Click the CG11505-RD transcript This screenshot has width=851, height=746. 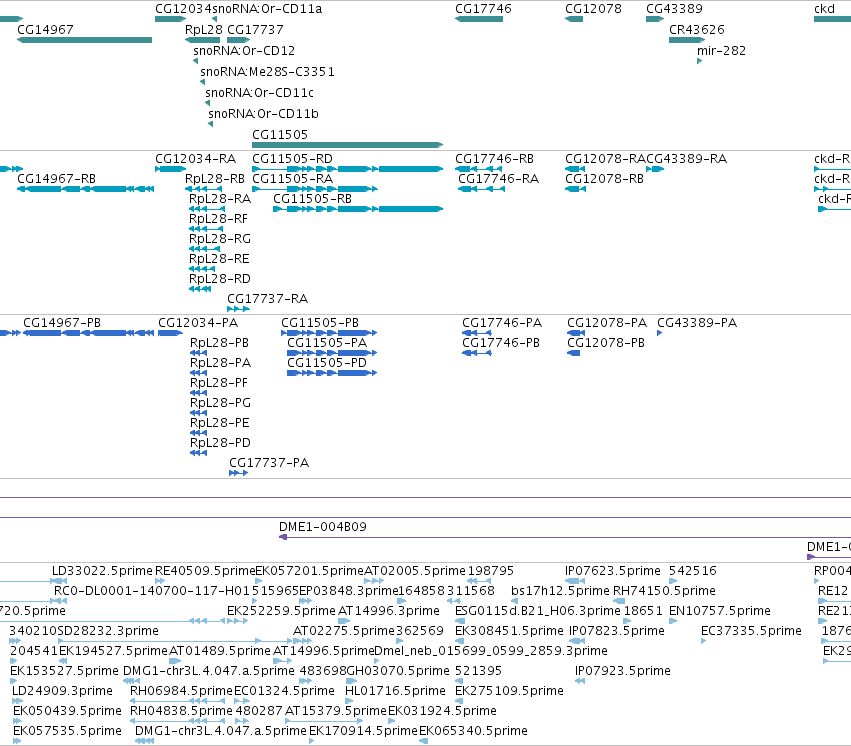[347, 169]
